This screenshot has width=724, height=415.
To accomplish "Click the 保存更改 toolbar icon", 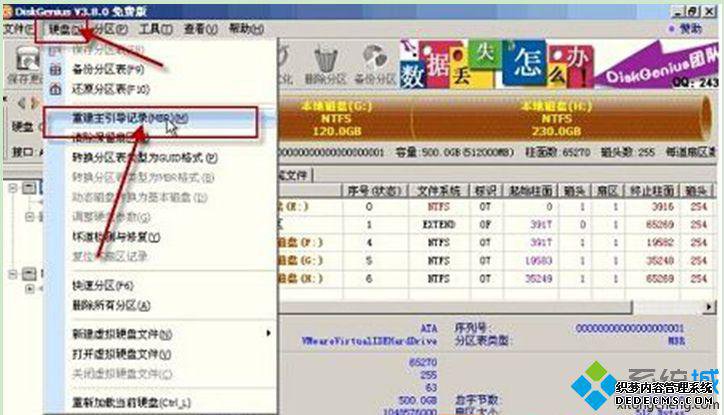I will 26,59.
